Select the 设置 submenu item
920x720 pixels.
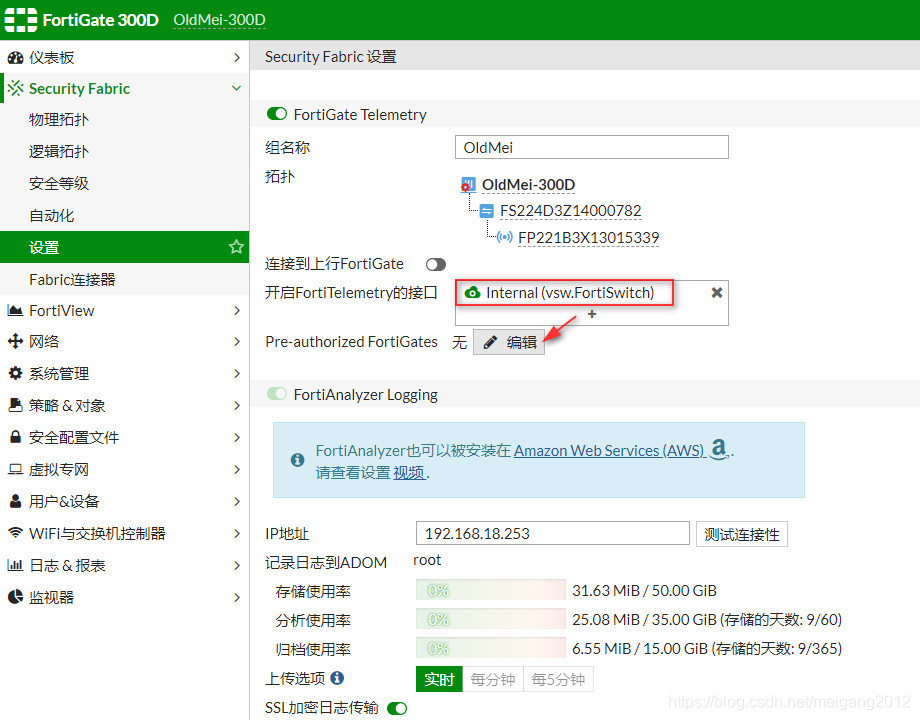(x=124, y=247)
